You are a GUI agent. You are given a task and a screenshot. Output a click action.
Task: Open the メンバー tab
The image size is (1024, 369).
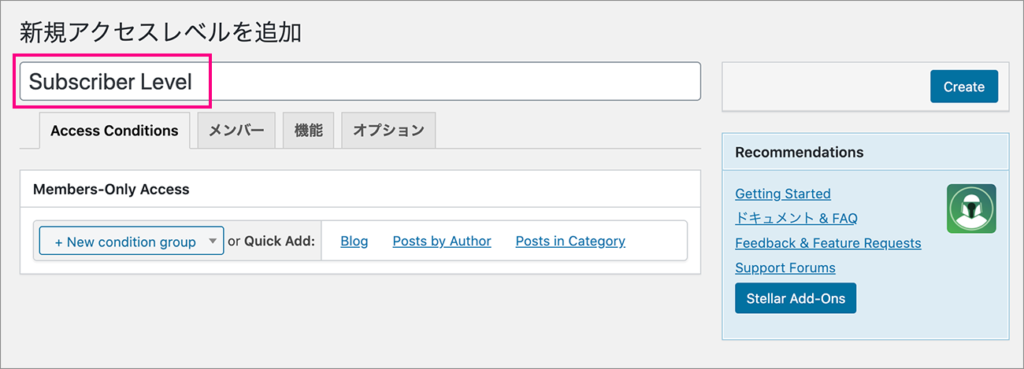point(236,131)
